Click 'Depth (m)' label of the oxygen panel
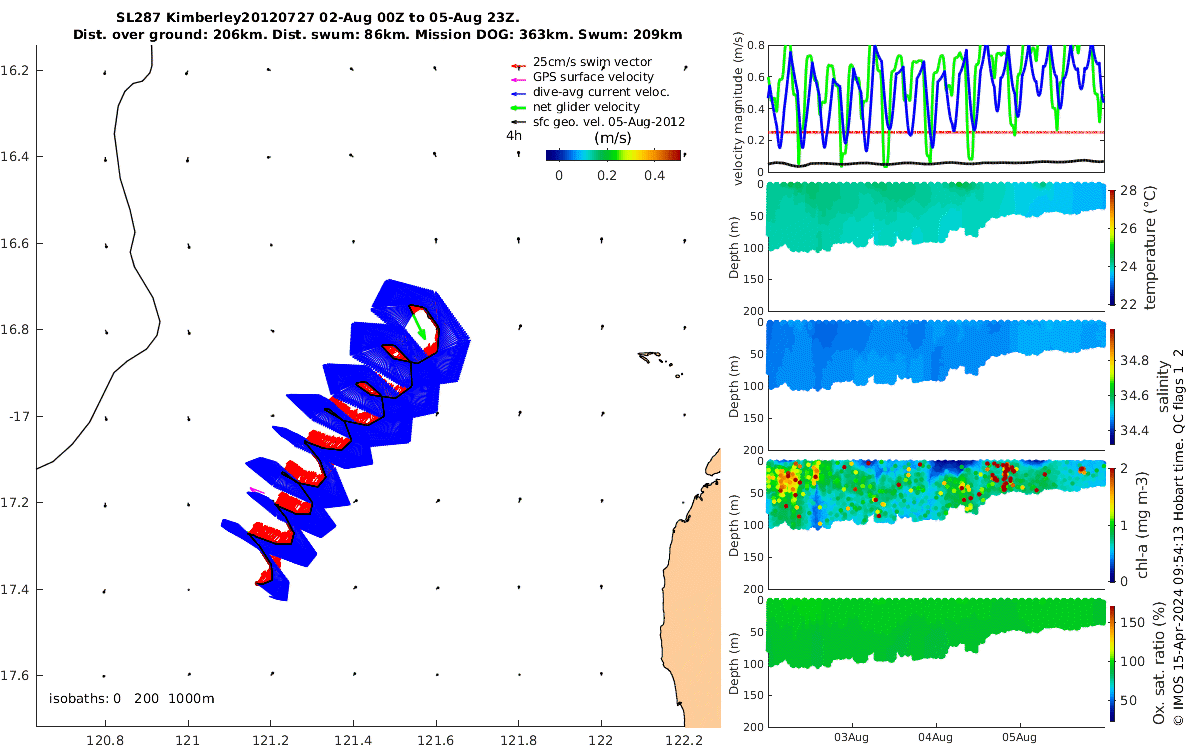Viewport: 1200px width, 750px height. tap(733, 662)
